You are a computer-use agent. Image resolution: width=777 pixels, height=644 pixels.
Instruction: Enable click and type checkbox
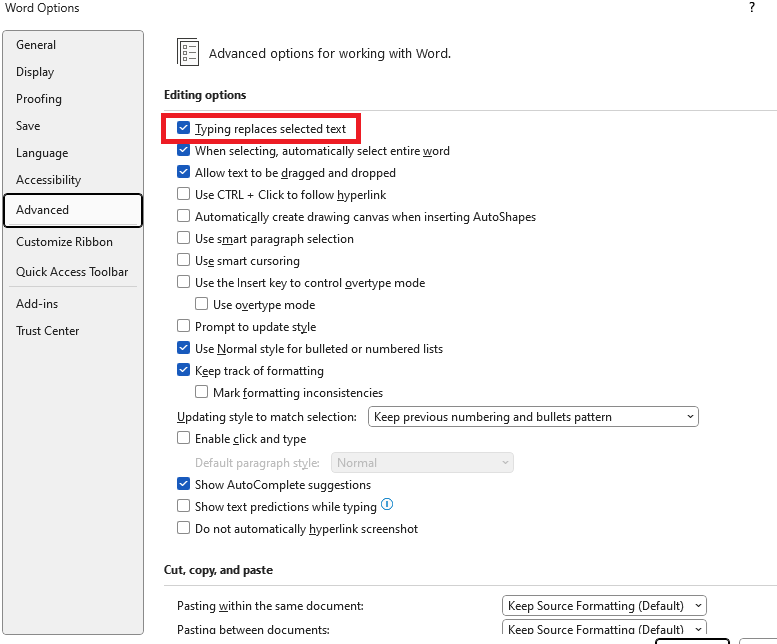point(183,438)
